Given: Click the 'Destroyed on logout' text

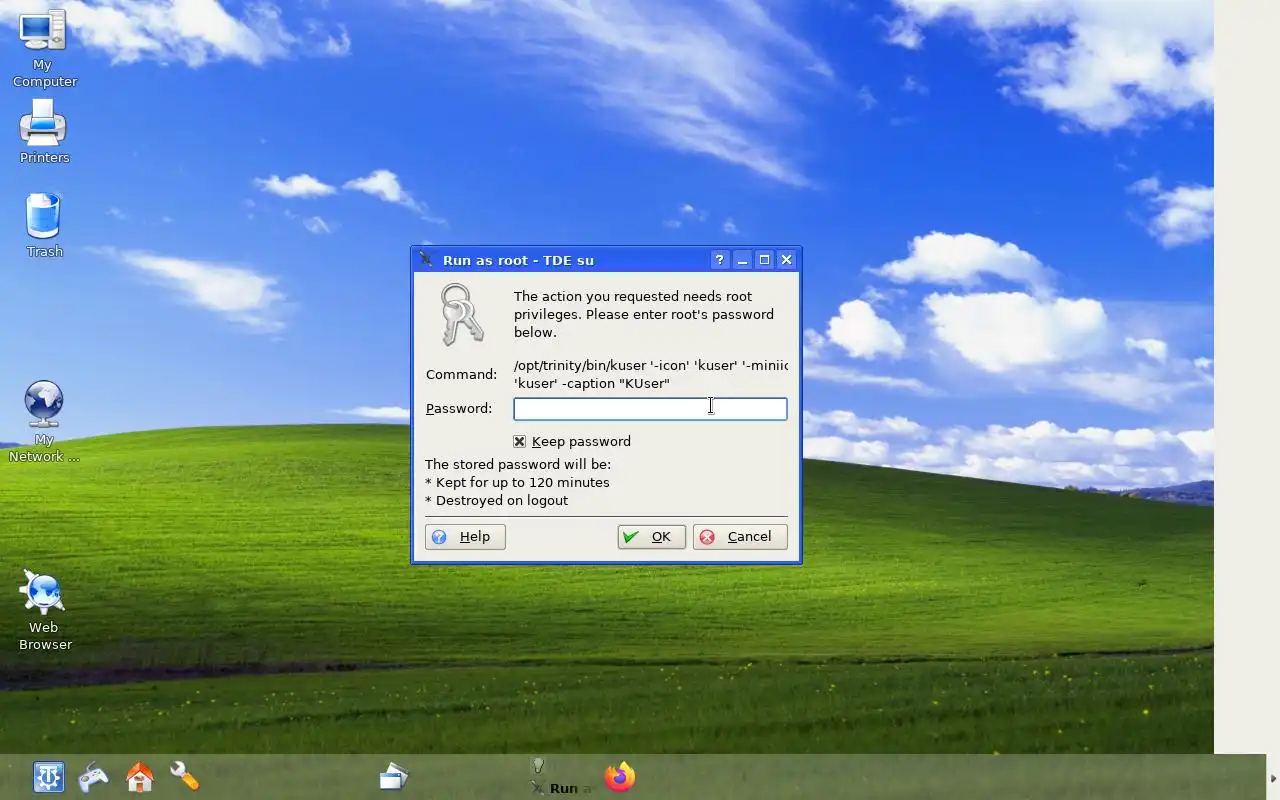Looking at the screenshot, I should coord(496,500).
